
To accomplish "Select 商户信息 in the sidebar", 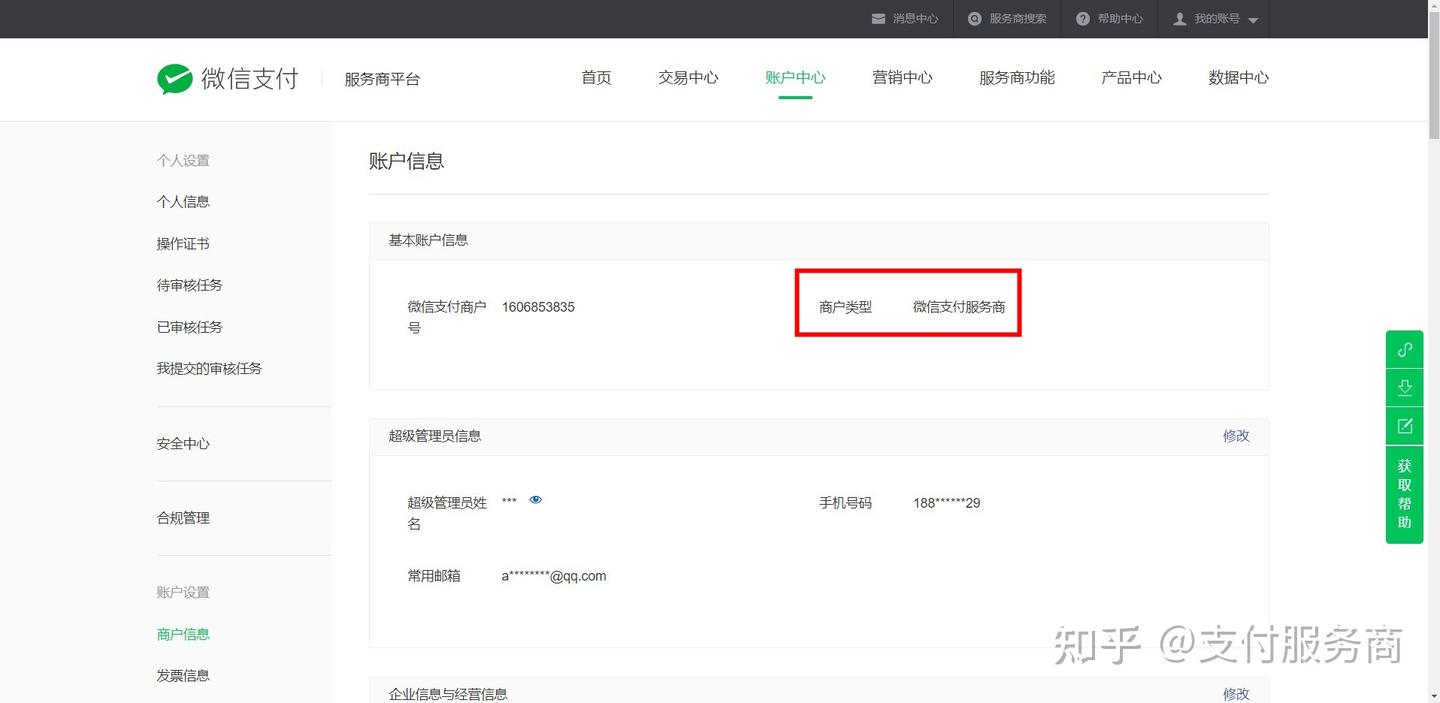I will 183,634.
